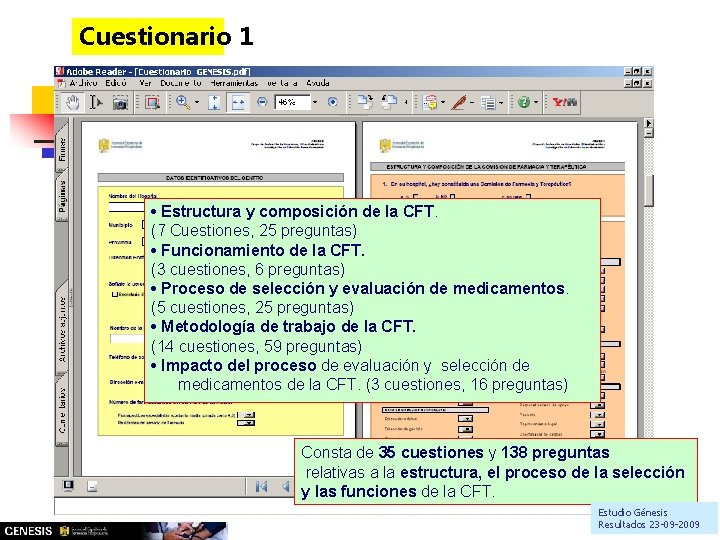
Task: Switch to the Comentarios side tab
Action: pyautogui.click(x=62, y=411)
